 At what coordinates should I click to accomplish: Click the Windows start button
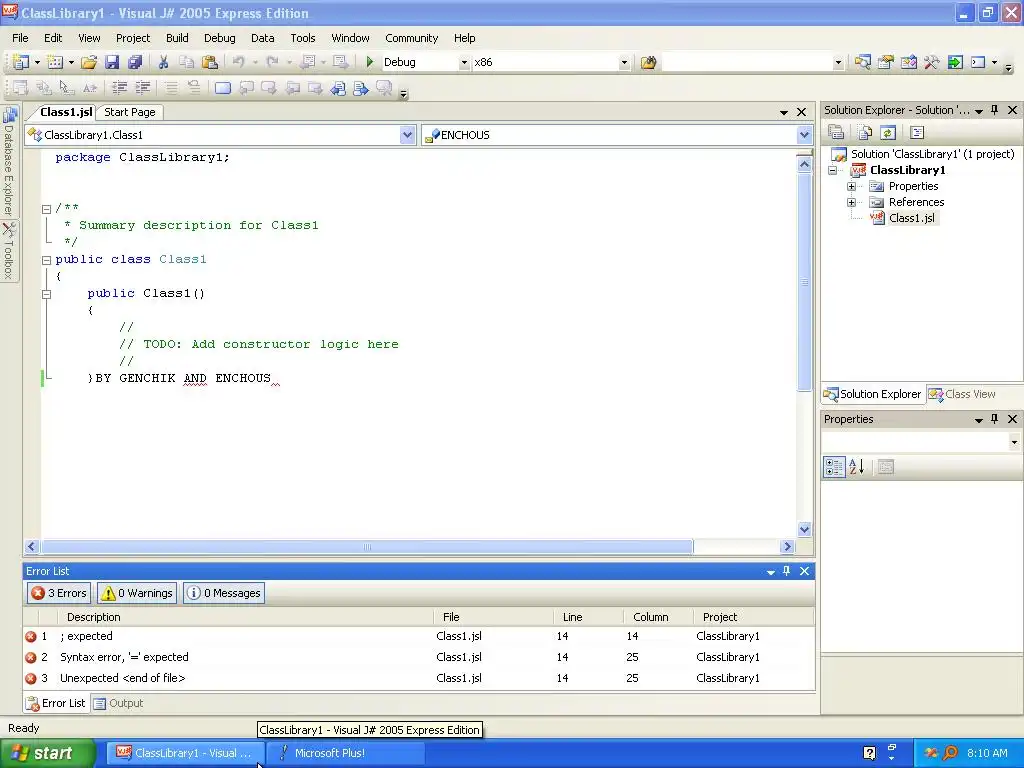click(x=48, y=753)
